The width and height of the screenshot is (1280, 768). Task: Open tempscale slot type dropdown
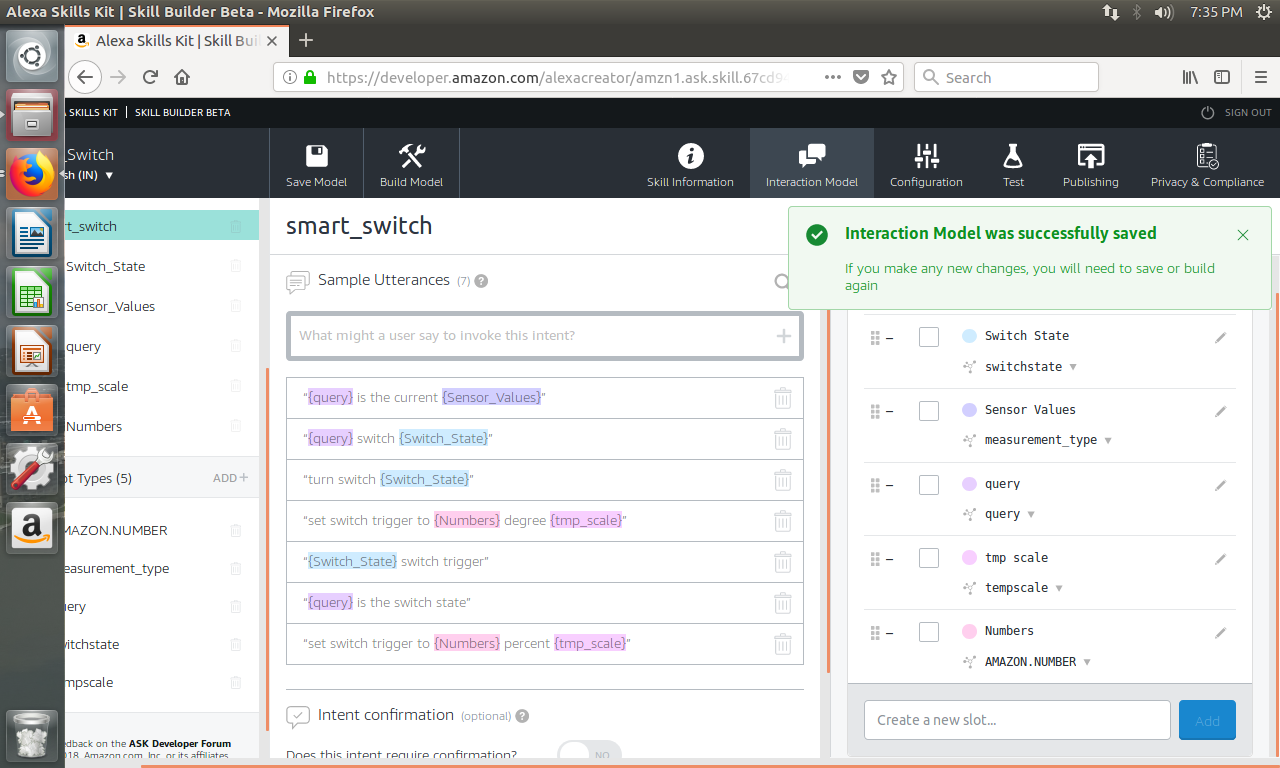[x=1059, y=588]
